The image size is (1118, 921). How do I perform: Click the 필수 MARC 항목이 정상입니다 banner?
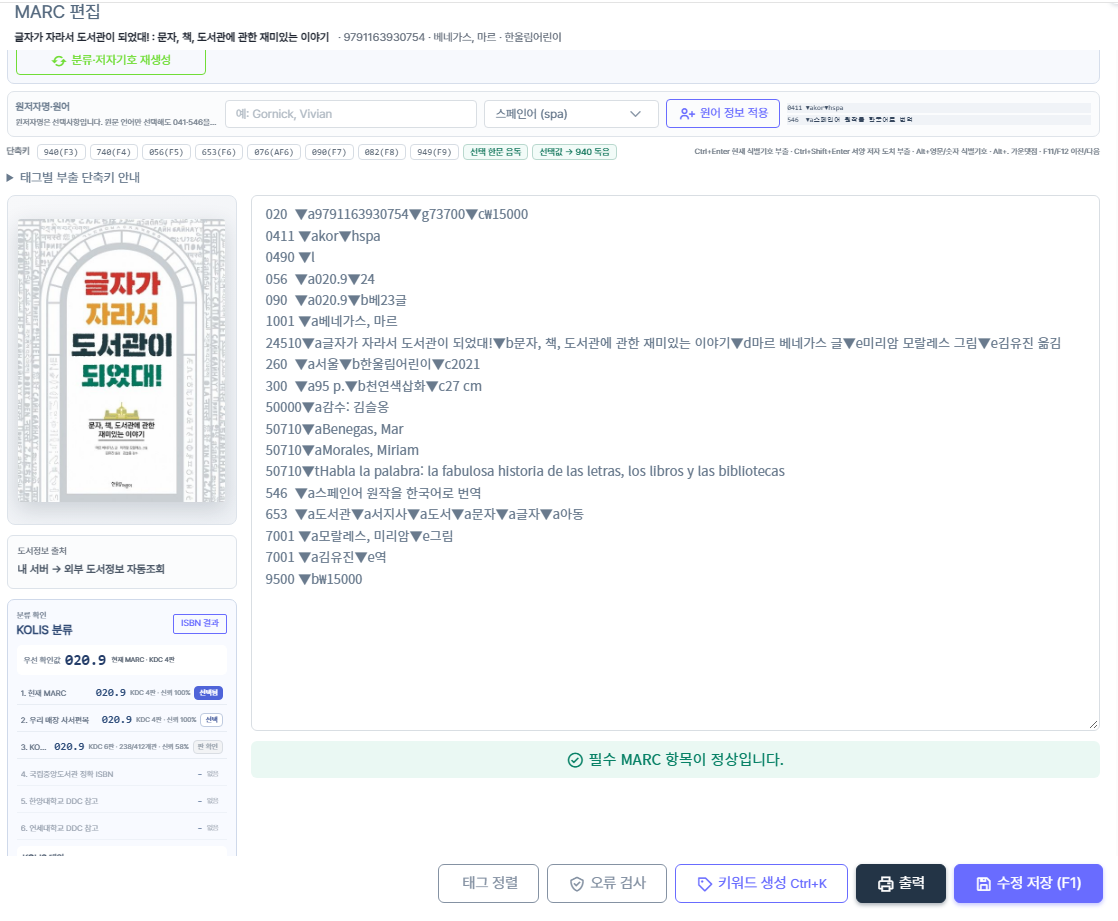tap(675, 760)
